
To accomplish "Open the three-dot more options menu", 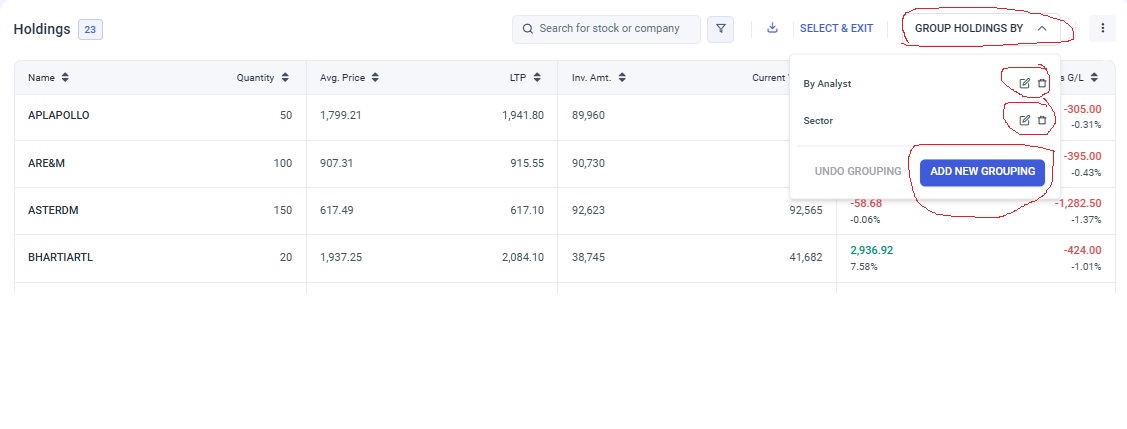I will click(1102, 28).
